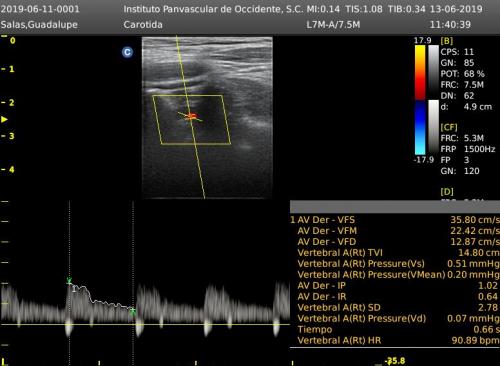Select the red Doppler sample gate
The width and height of the screenshot is (500, 366).
191,116
